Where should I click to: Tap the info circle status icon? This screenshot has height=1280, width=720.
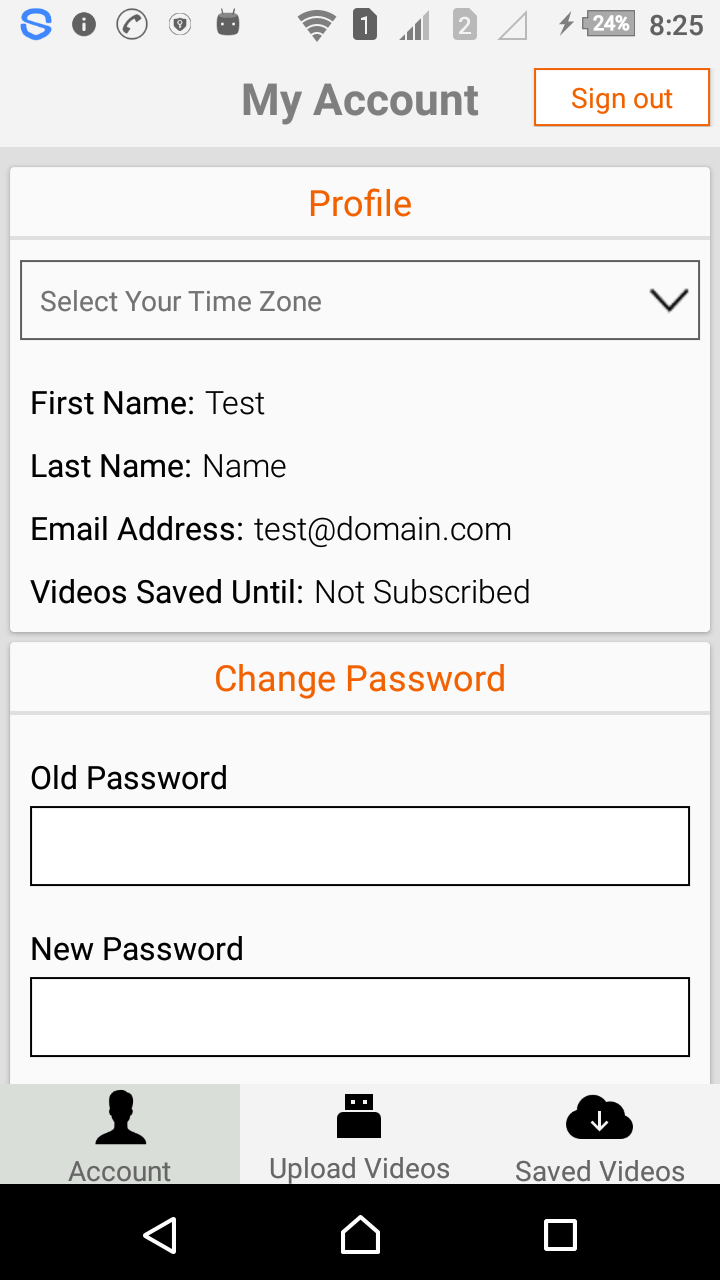[84, 25]
